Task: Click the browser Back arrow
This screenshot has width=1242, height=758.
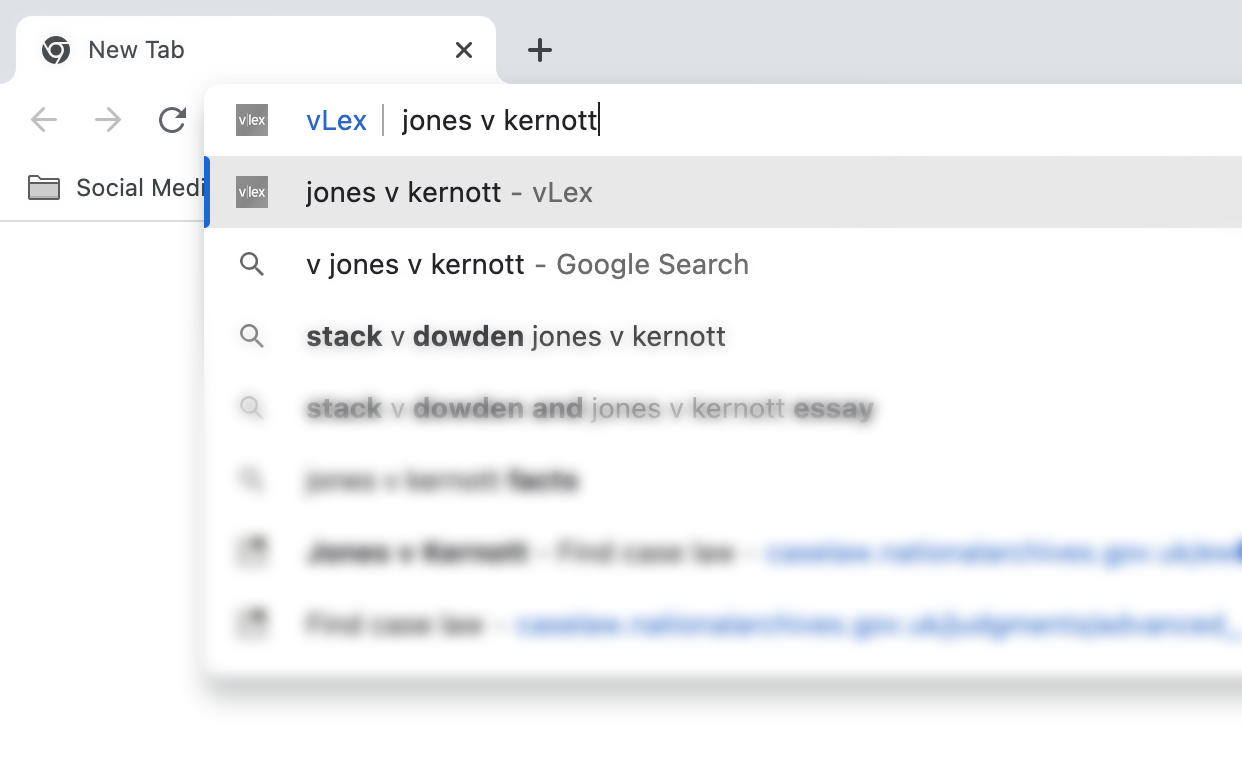Action: [44, 121]
